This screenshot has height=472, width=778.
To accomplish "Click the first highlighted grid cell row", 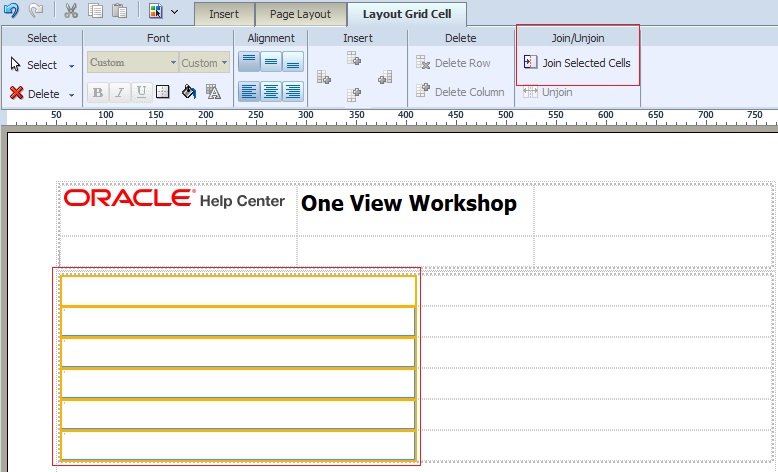I will point(238,291).
